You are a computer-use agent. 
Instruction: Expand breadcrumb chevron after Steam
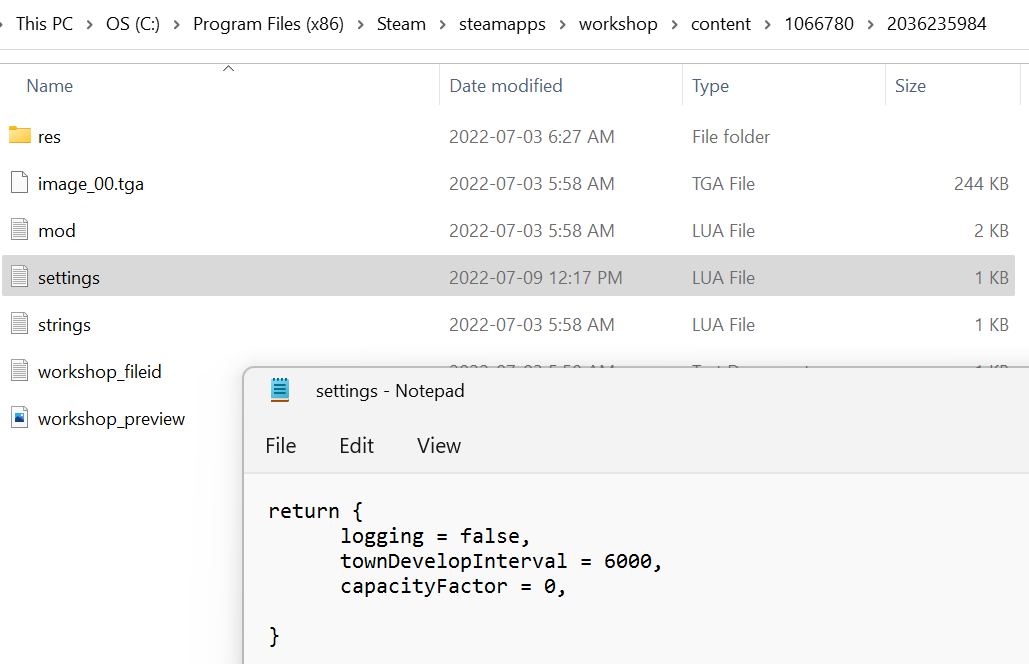click(442, 24)
